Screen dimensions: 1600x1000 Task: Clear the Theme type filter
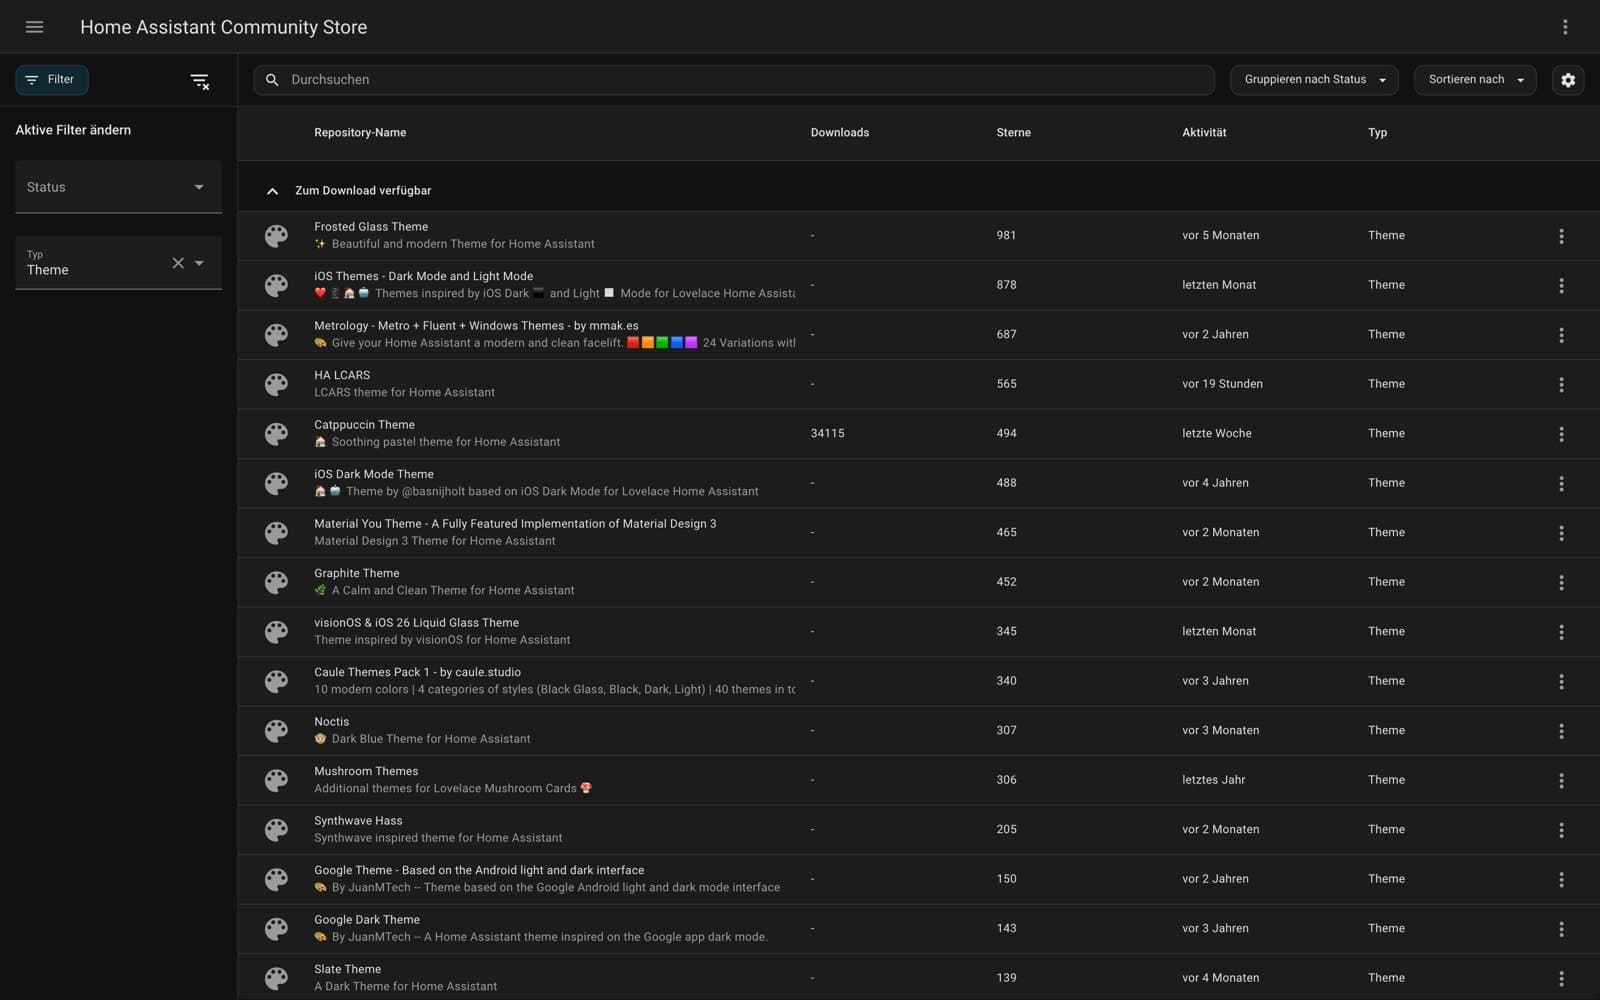[178, 263]
